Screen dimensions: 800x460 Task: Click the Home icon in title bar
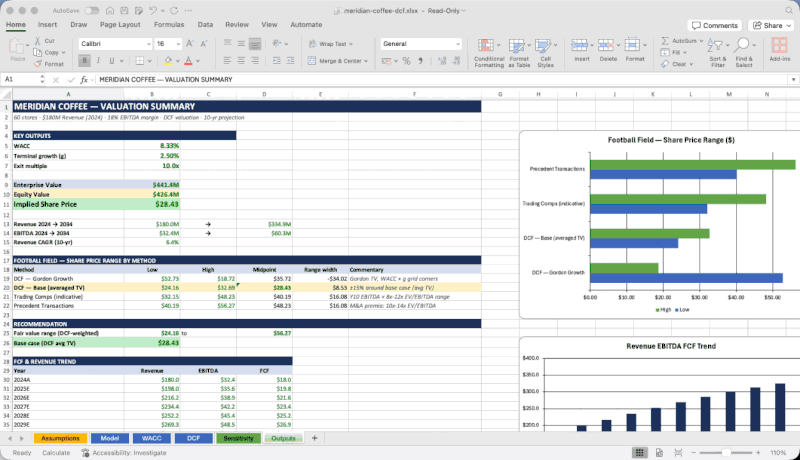(110, 10)
